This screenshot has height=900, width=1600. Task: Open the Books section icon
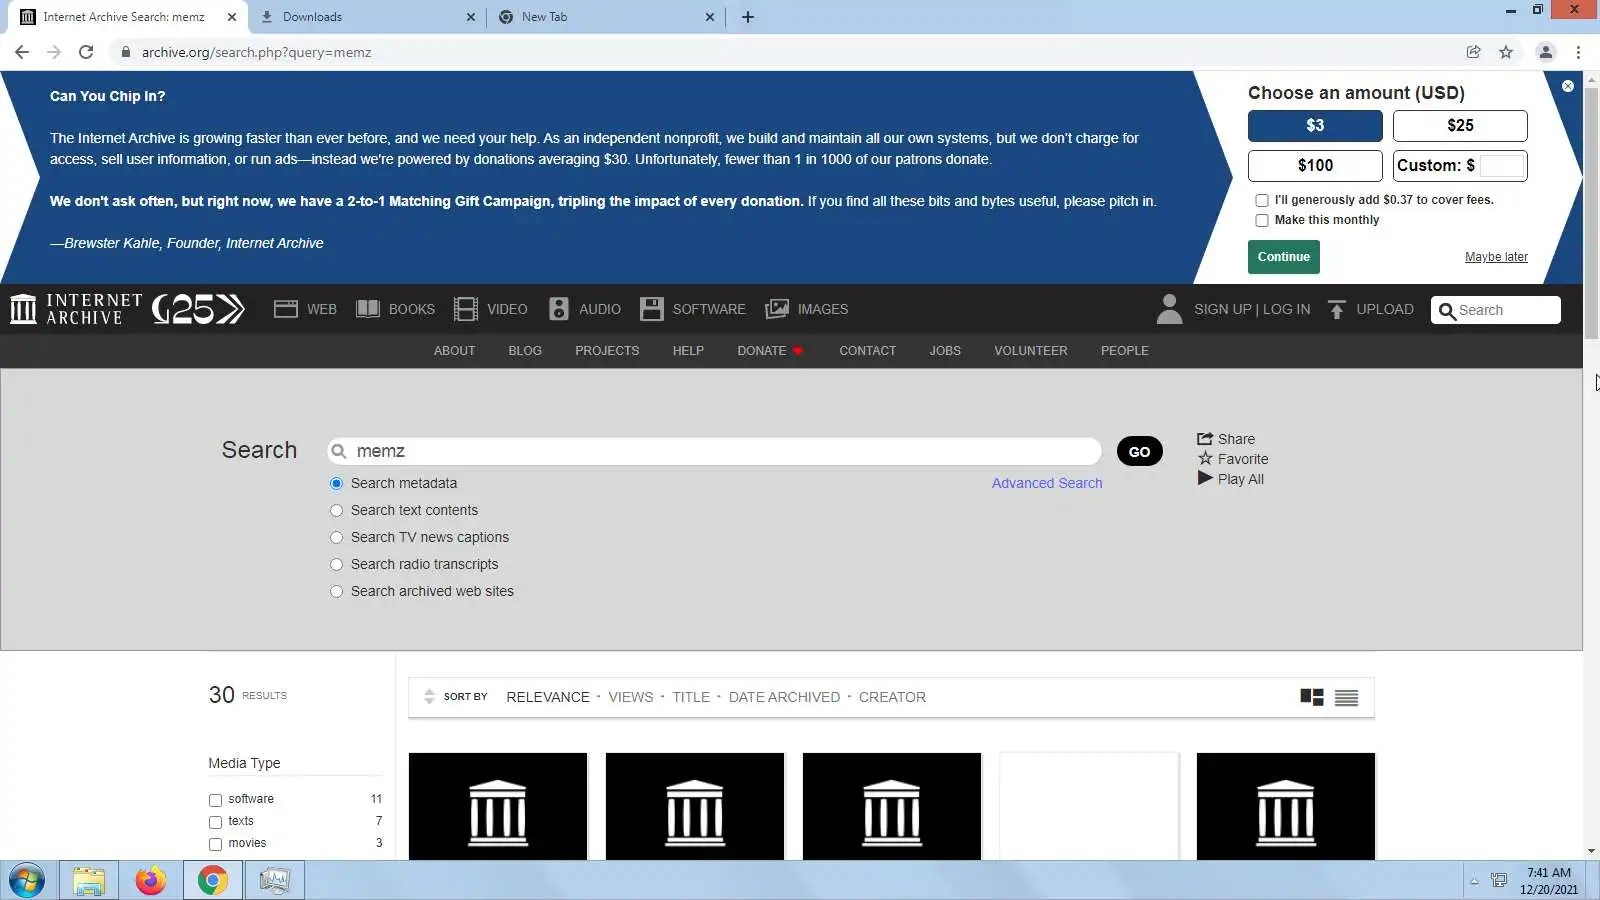click(368, 309)
